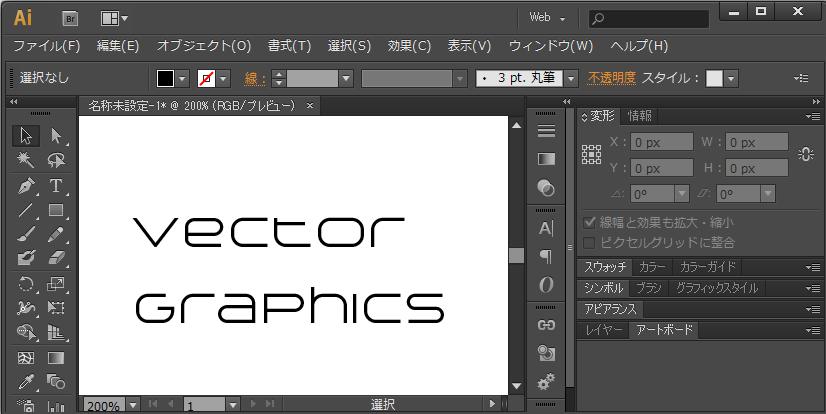
Task: Toggle constrain width and height proportions
Action: [805, 154]
